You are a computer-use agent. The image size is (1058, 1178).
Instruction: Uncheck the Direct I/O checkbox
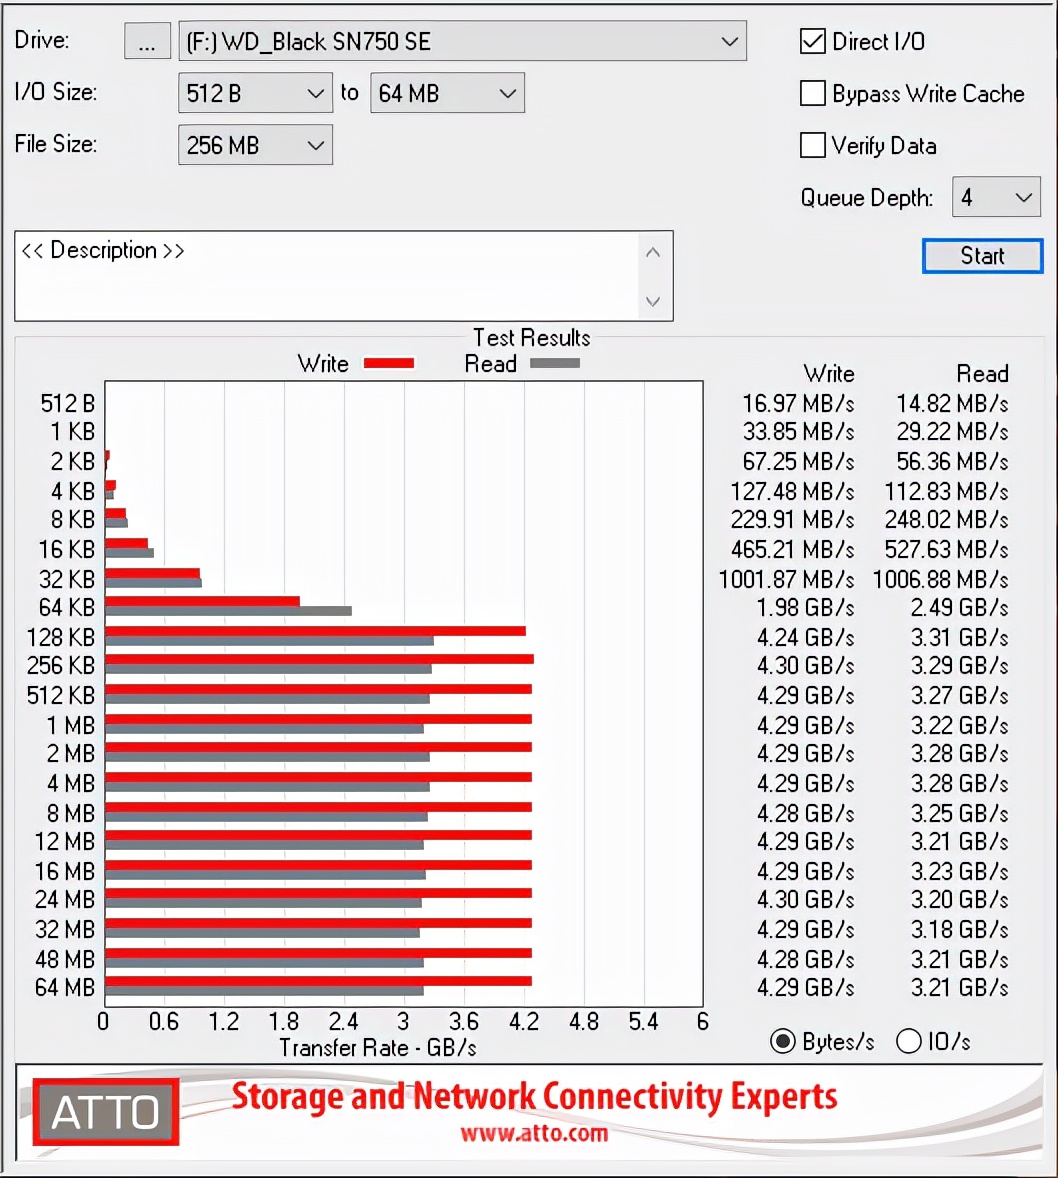[812, 41]
